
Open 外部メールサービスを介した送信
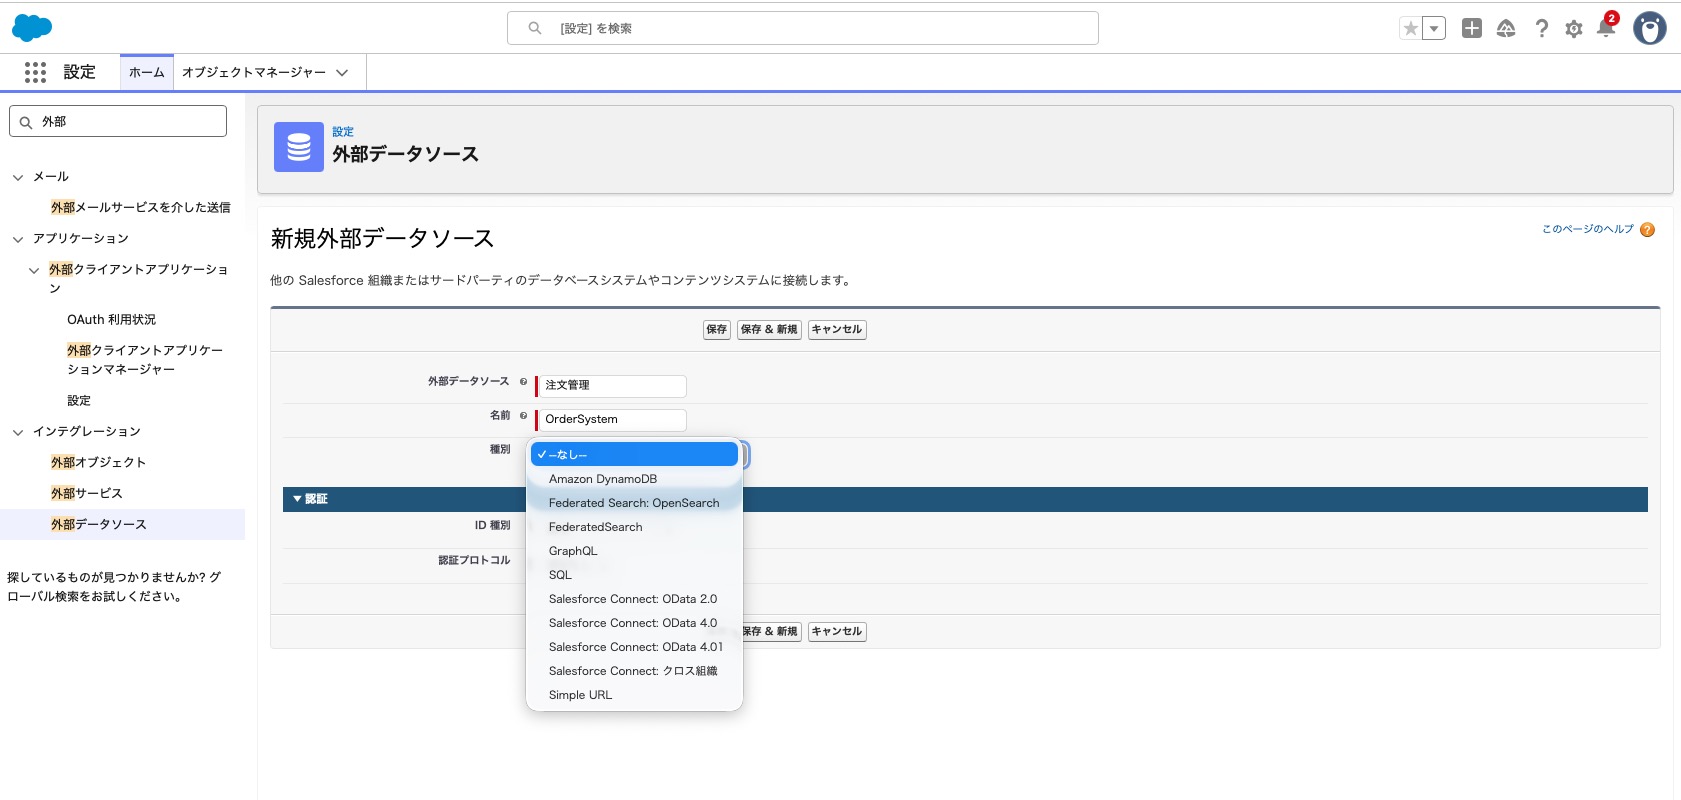coord(141,208)
